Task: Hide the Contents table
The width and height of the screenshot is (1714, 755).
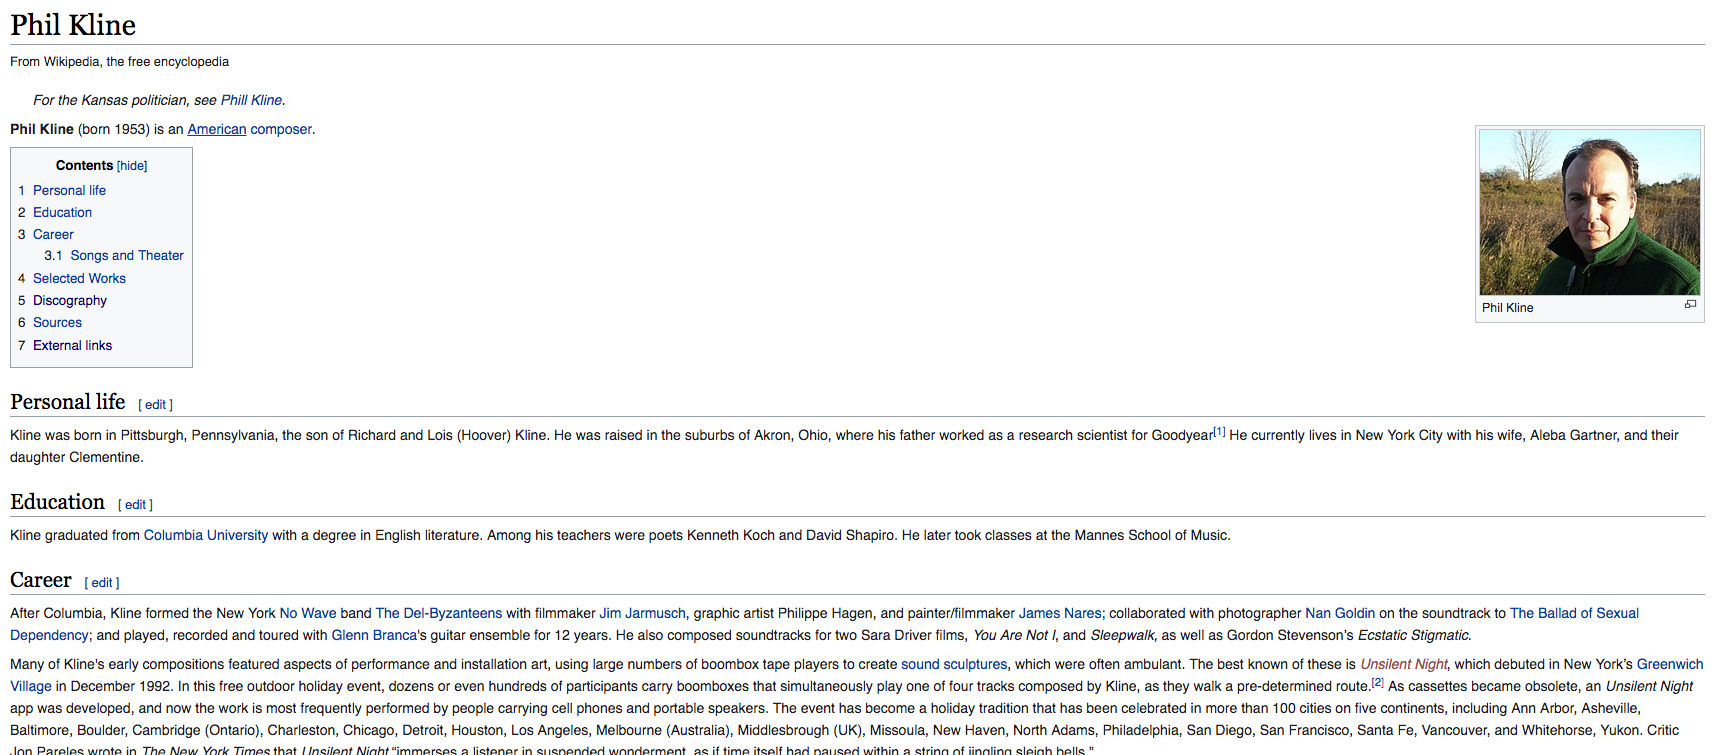Action: (x=132, y=166)
